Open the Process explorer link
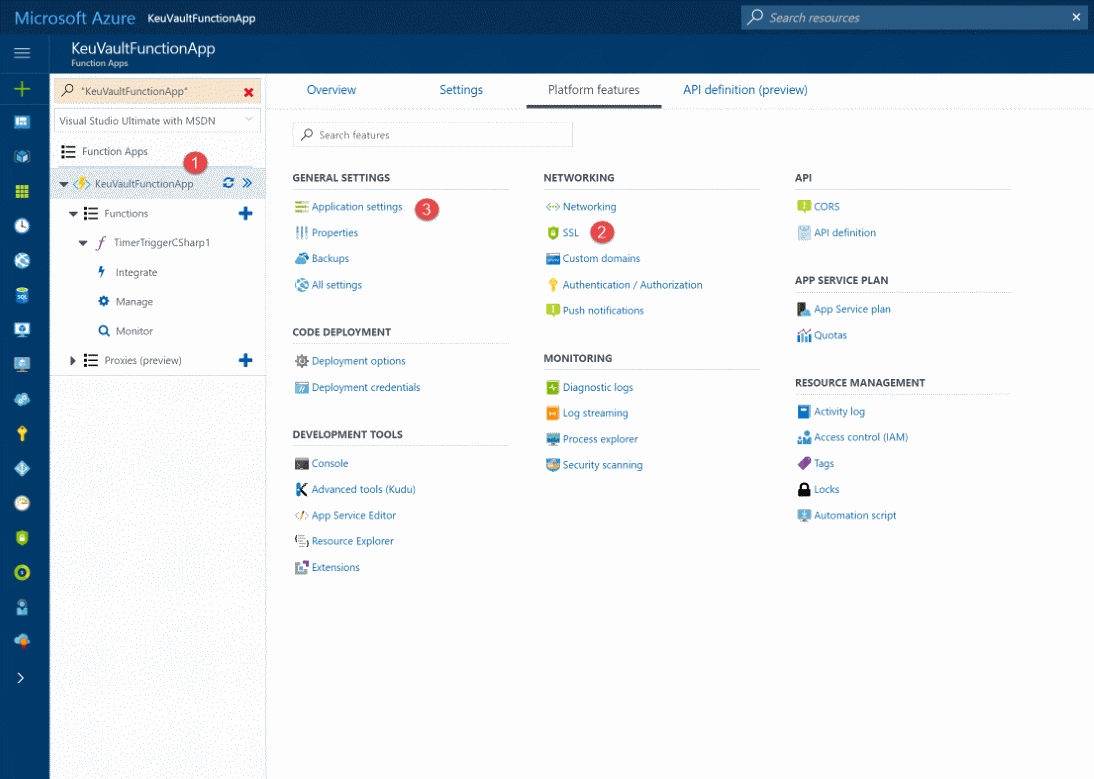 (x=600, y=439)
